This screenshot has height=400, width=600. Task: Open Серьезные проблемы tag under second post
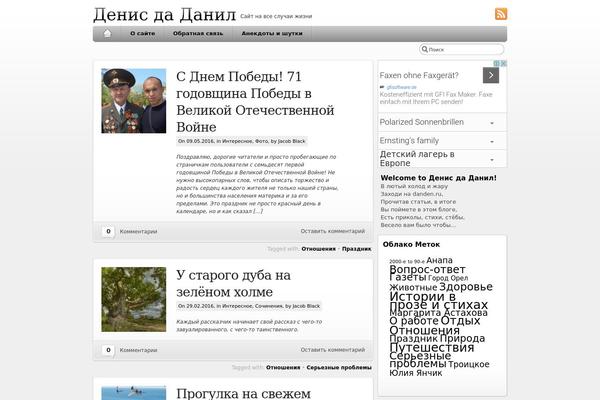pyautogui.click(x=339, y=367)
